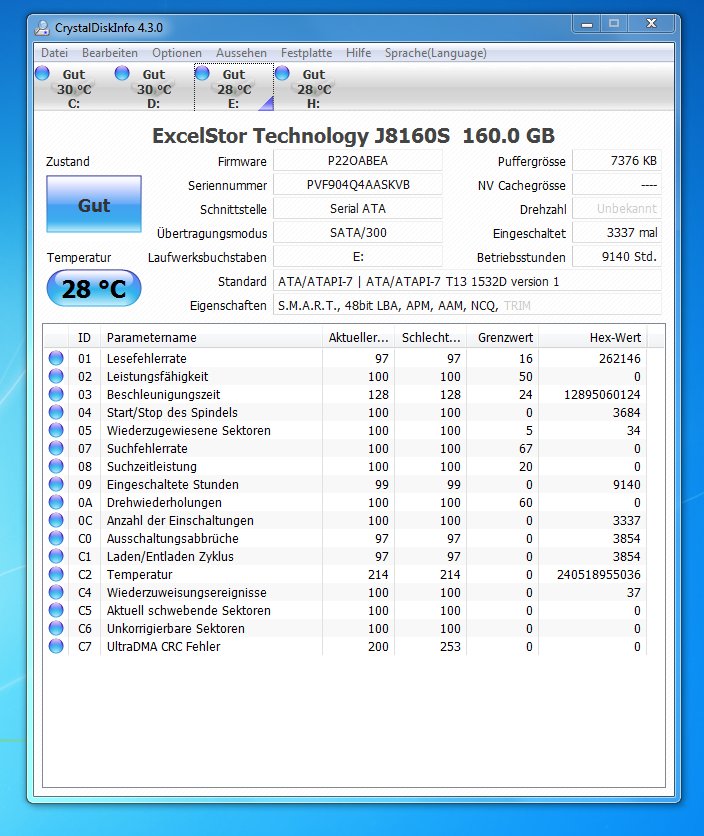Click the Puffergrösse field 7376 KB
Viewport: 704px width, 836px height.
[617, 161]
